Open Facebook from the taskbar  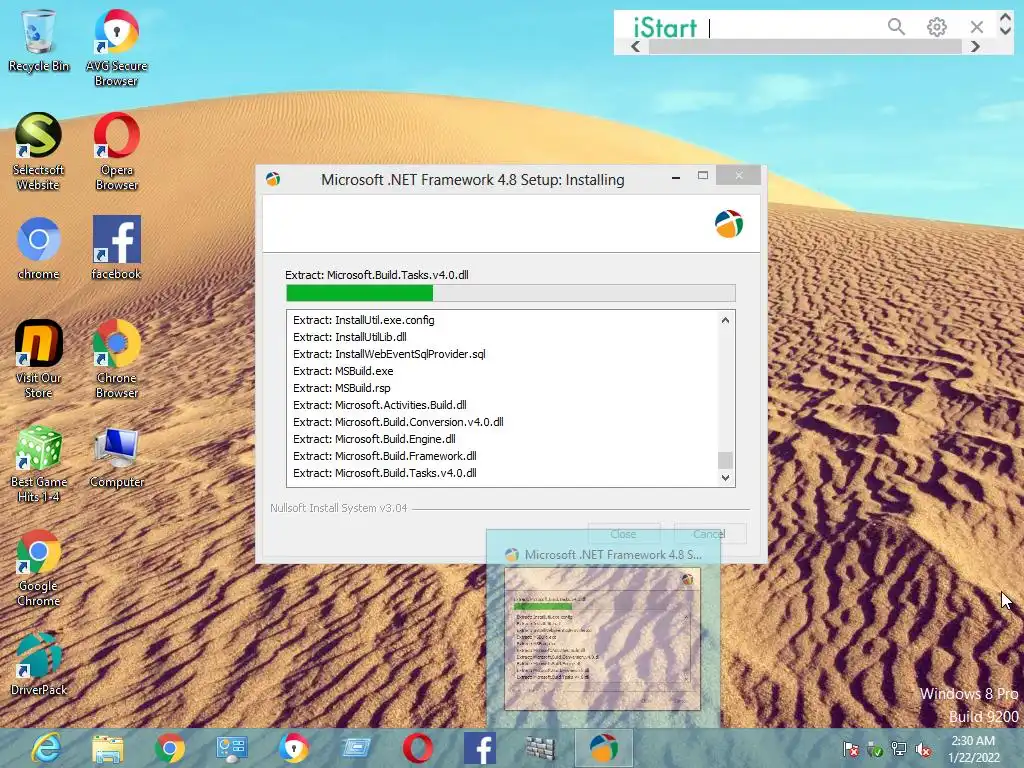click(479, 748)
